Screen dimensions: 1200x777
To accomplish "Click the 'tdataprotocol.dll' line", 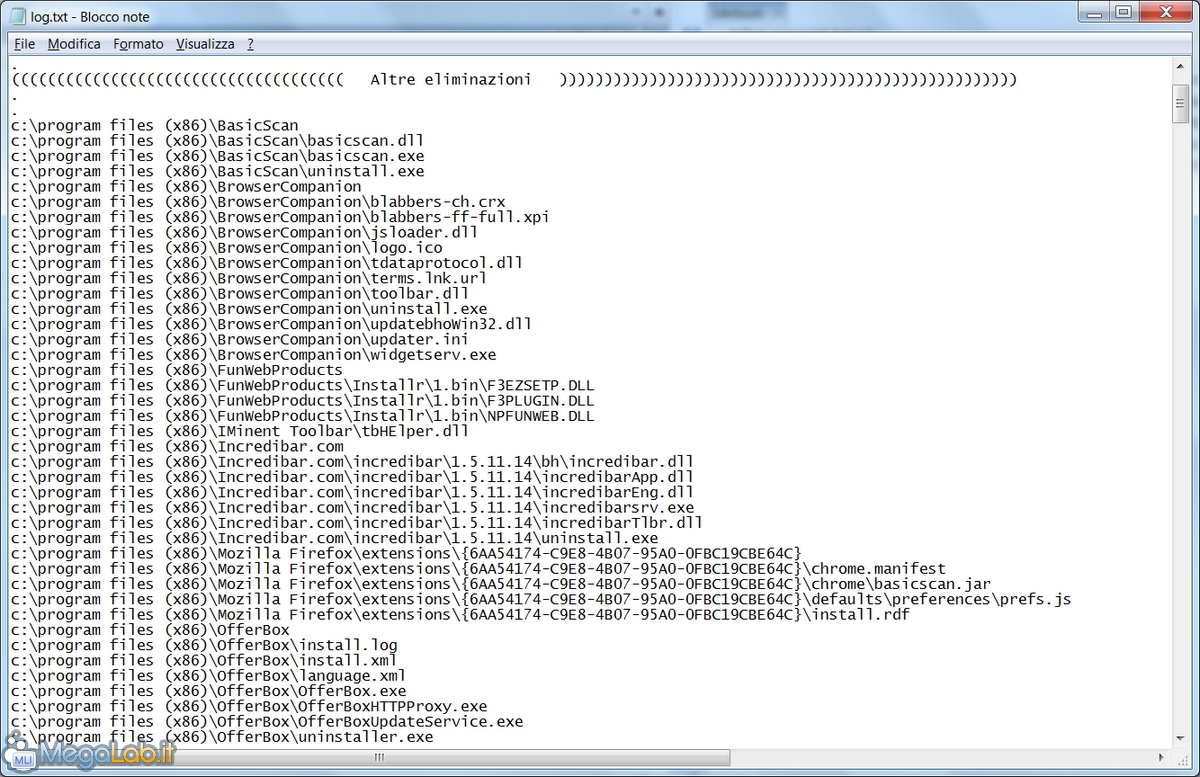I will click(267, 263).
